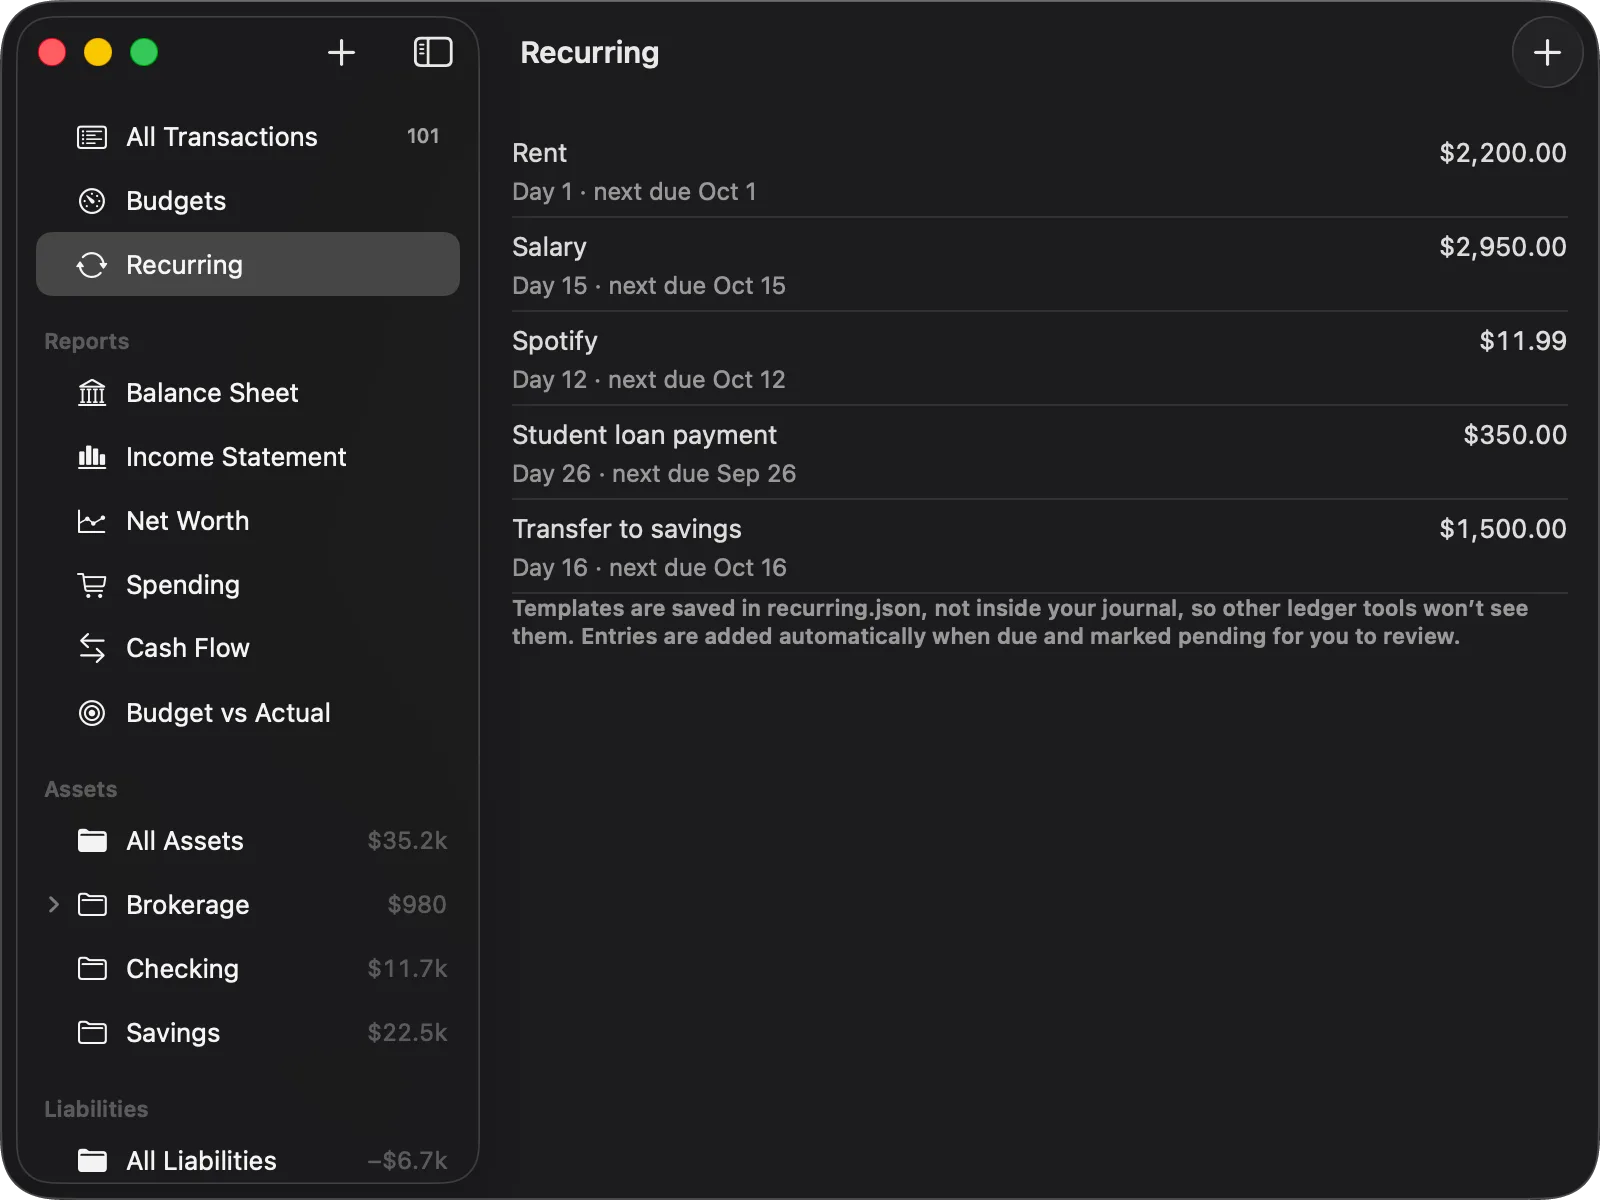Viewport: 1600px width, 1200px height.
Task: Open the Budgets section
Action: pos(248,201)
